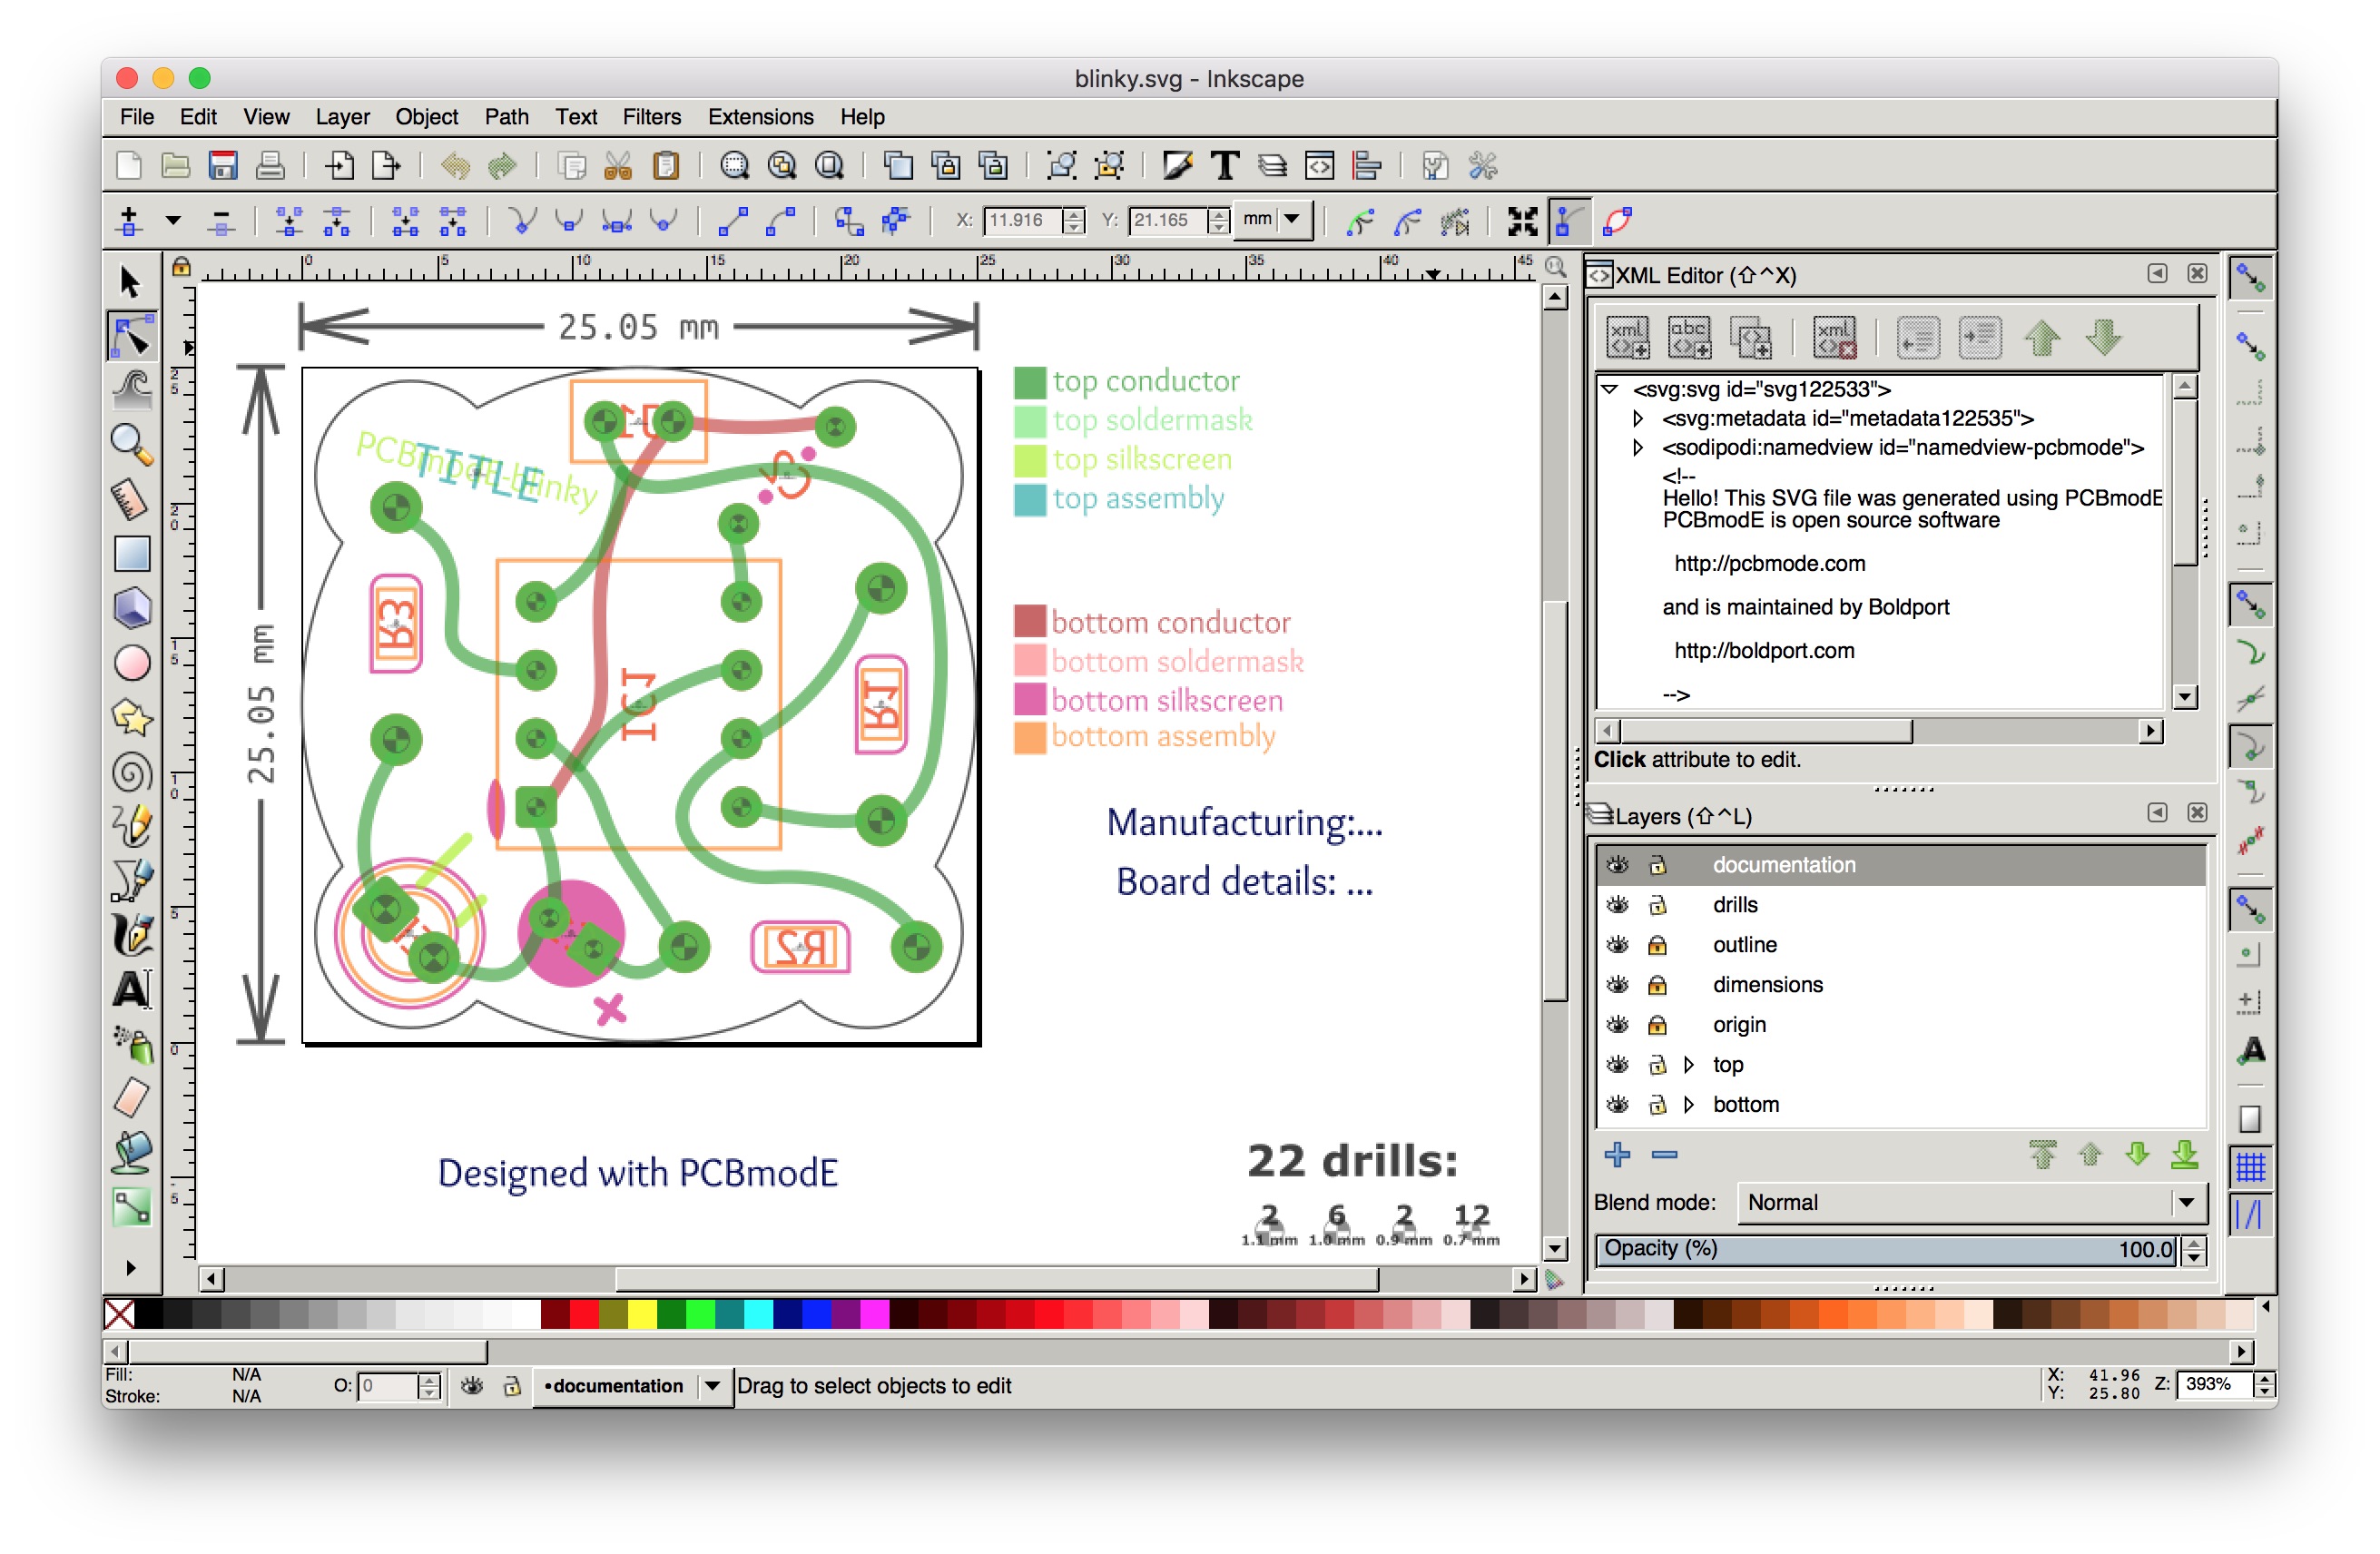Open the XML editor toolbar icon
Image resolution: width=2380 pixels, height=1554 pixels.
pos(1319,165)
